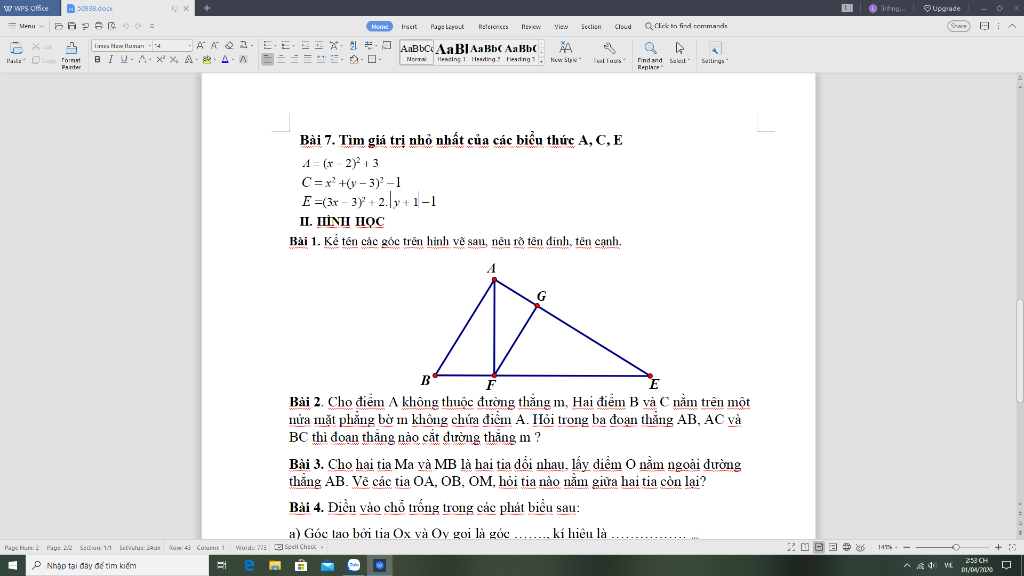Switch to the References tab

[x=493, y=27]
